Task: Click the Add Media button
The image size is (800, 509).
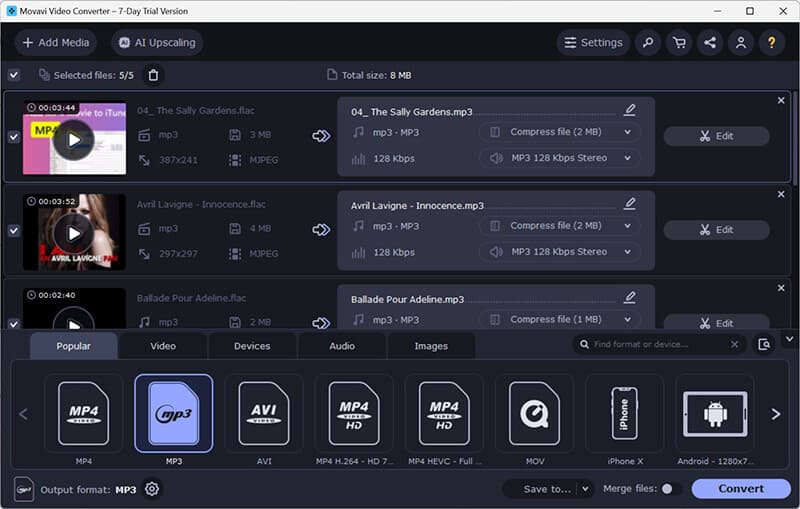Action: (x=56, y=42)
